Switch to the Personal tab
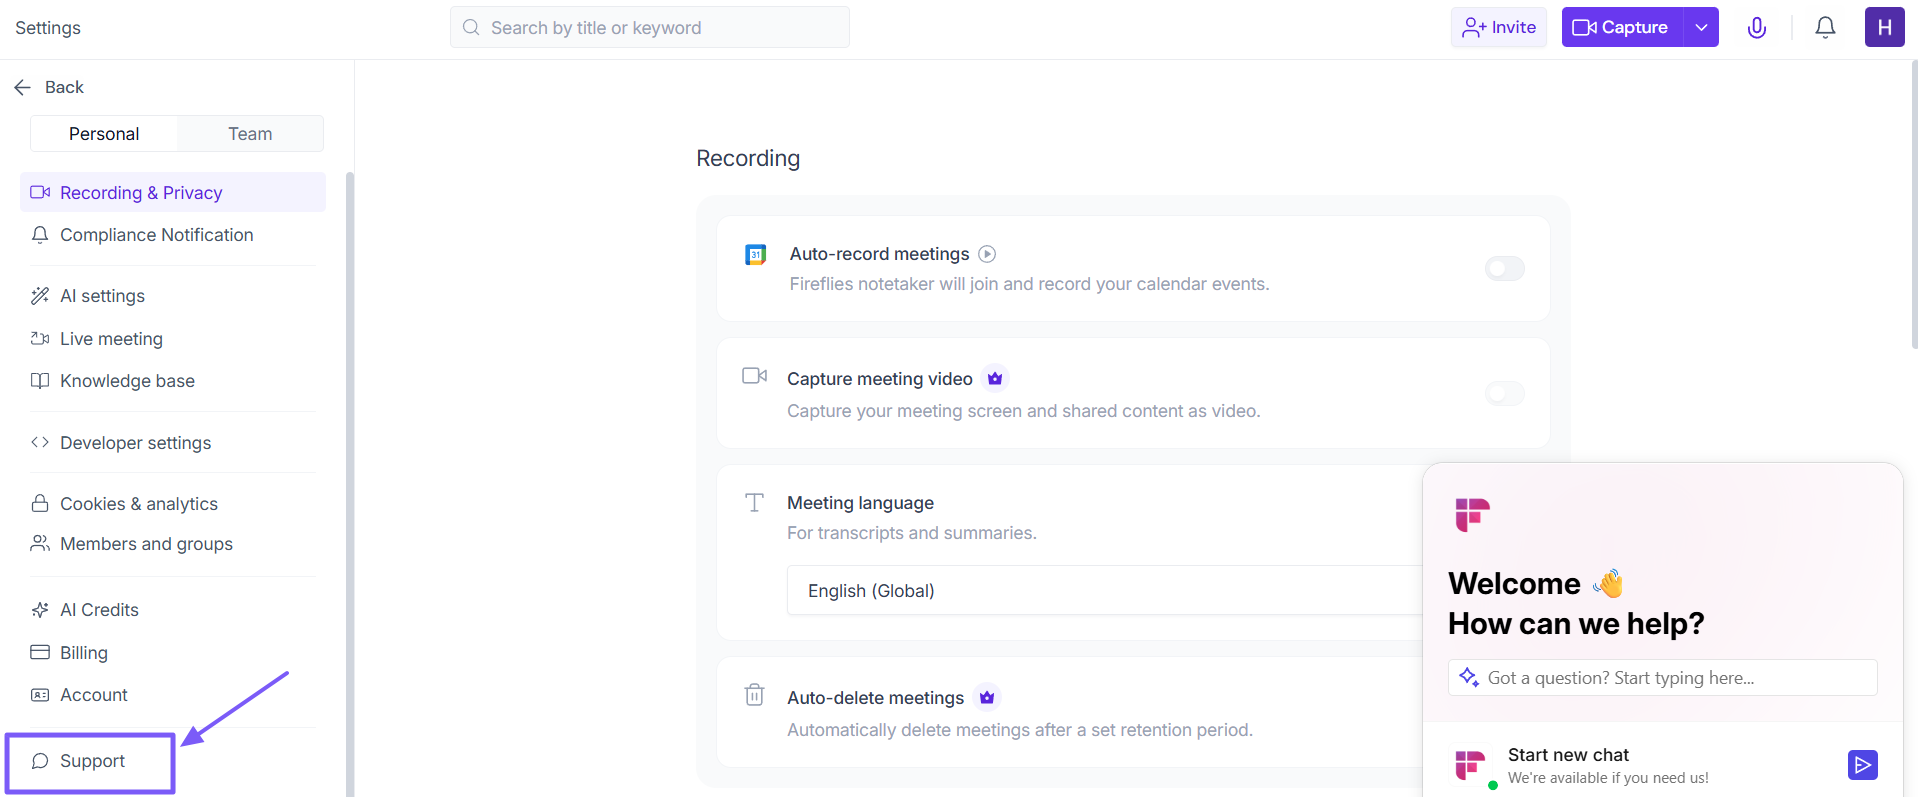Image resolution: width=1918 pixels, height=797 pixels. coord(104,134)
